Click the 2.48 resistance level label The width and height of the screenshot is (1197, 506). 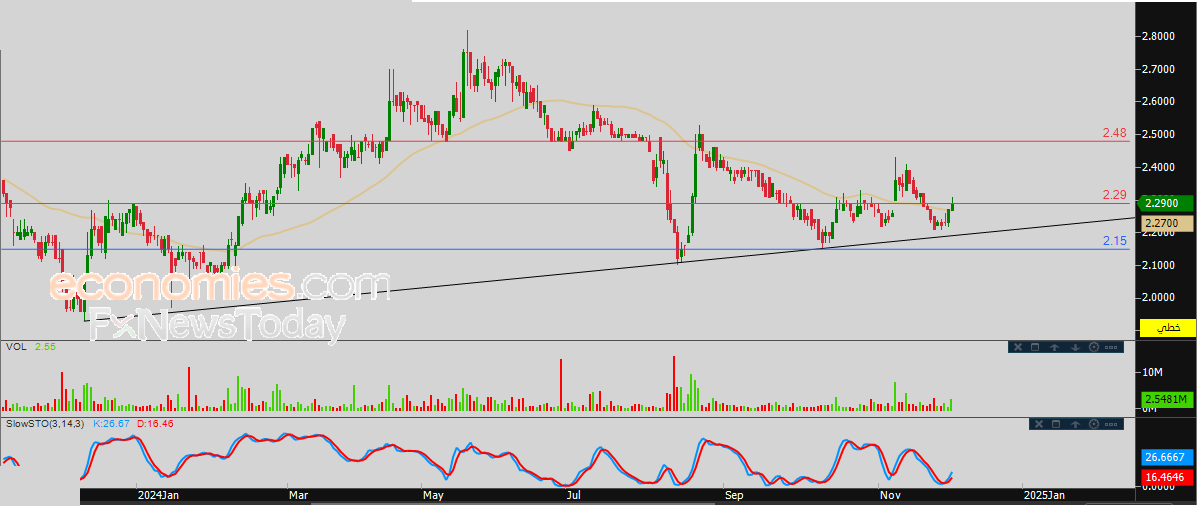(1115, 133)
